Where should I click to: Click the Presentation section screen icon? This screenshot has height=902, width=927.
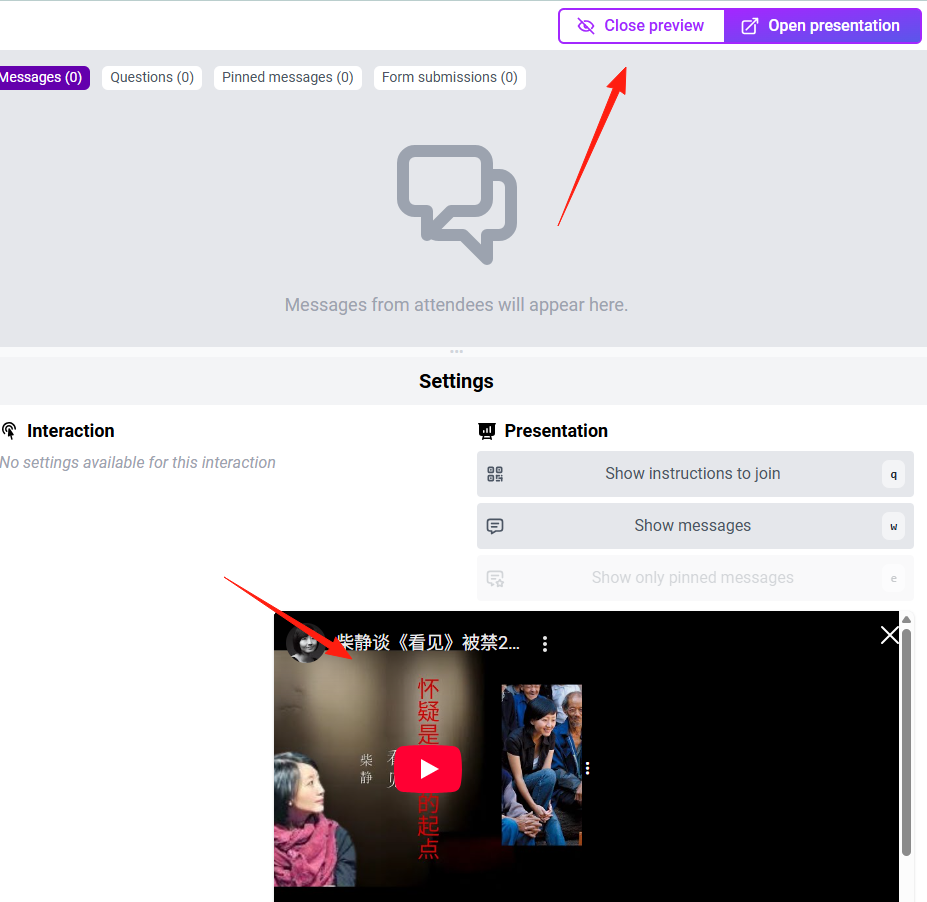pos(487,431)
